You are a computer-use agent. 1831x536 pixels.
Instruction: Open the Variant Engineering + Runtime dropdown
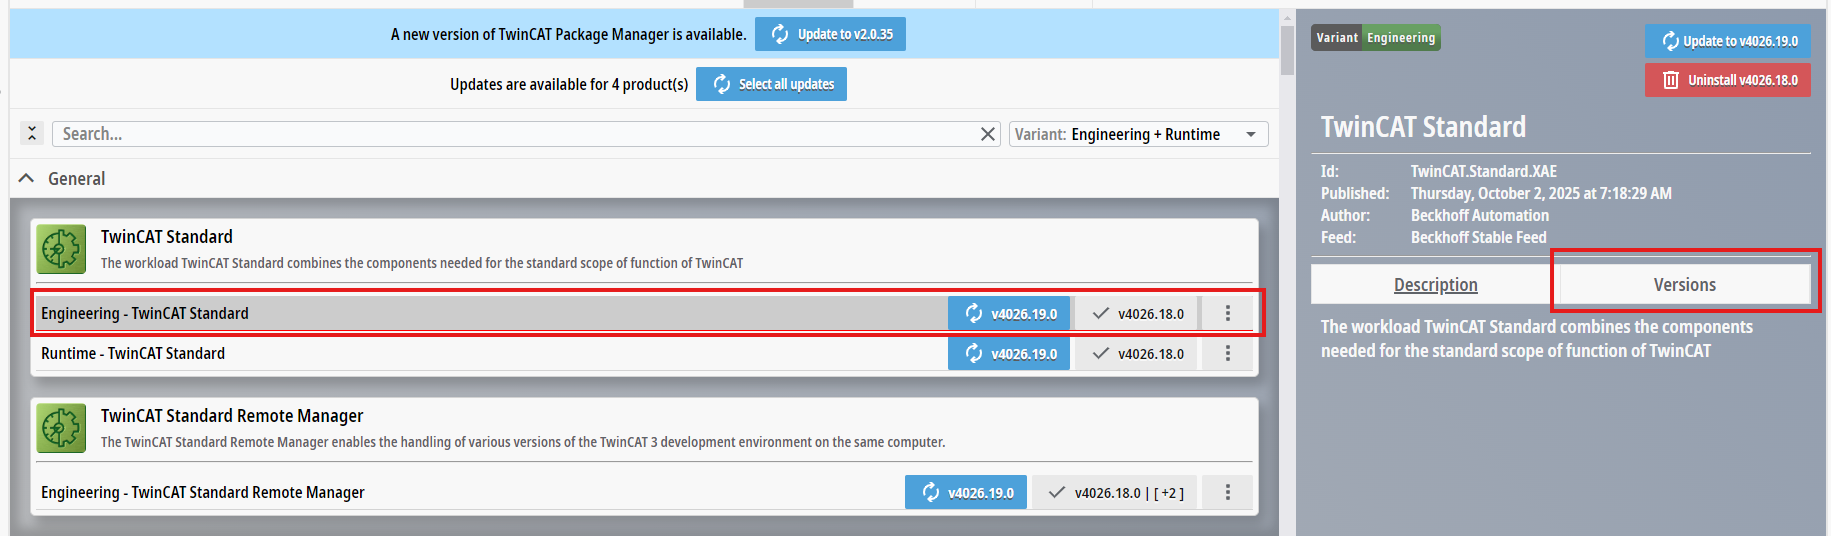[1138, 134]
